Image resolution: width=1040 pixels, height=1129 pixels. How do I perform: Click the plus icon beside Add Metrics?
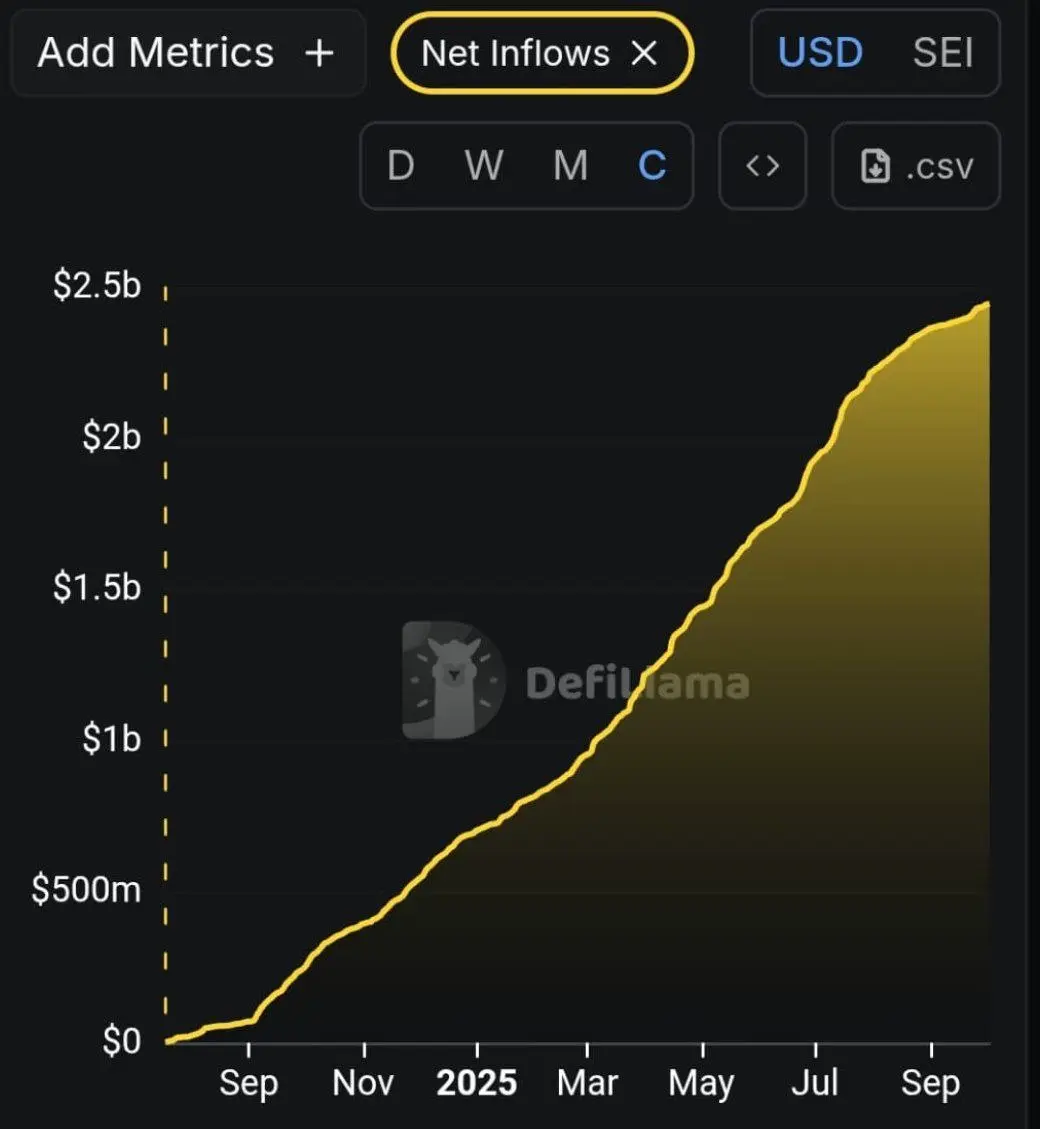pyautogui.click(x=318, y=53)
